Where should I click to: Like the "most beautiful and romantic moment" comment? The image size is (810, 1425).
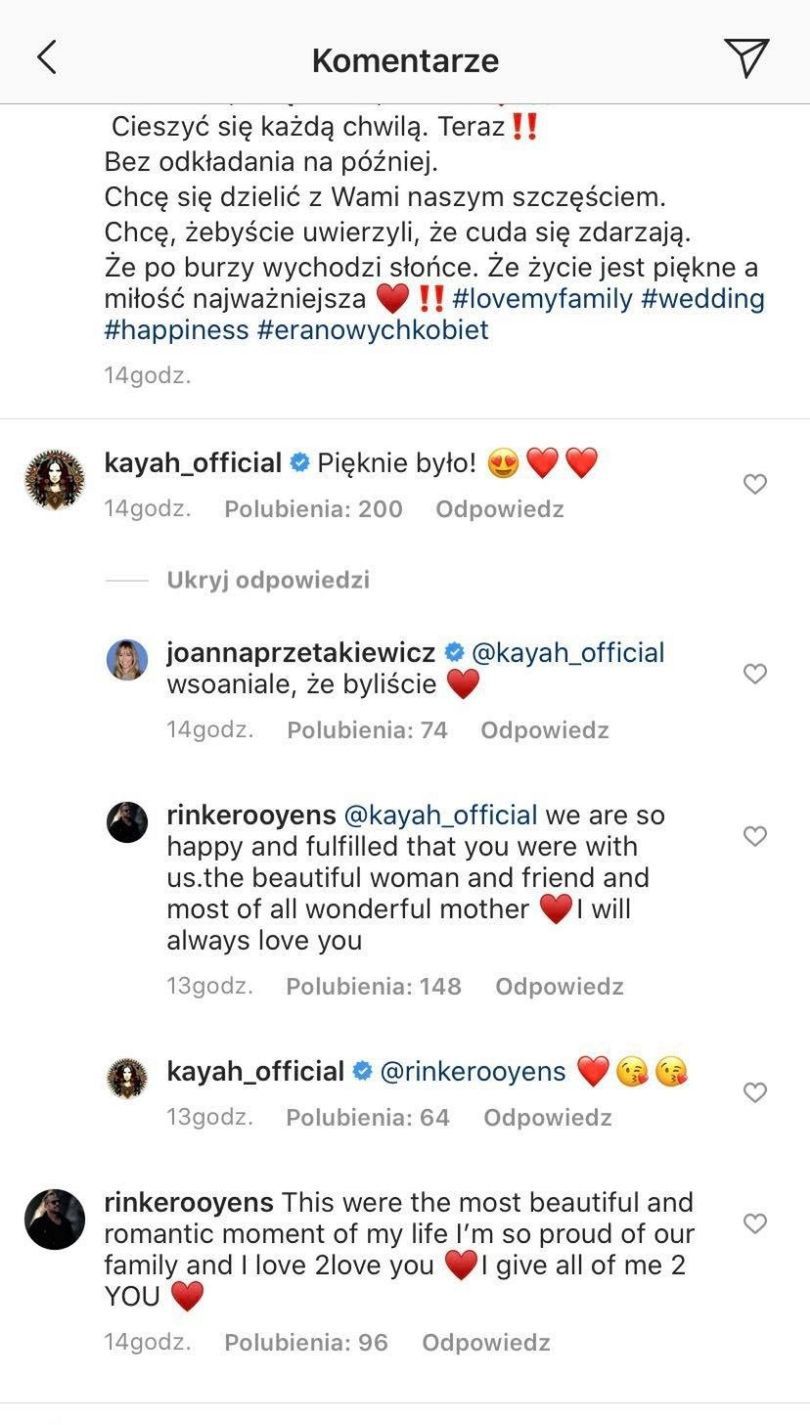(x=755, y=1223)
